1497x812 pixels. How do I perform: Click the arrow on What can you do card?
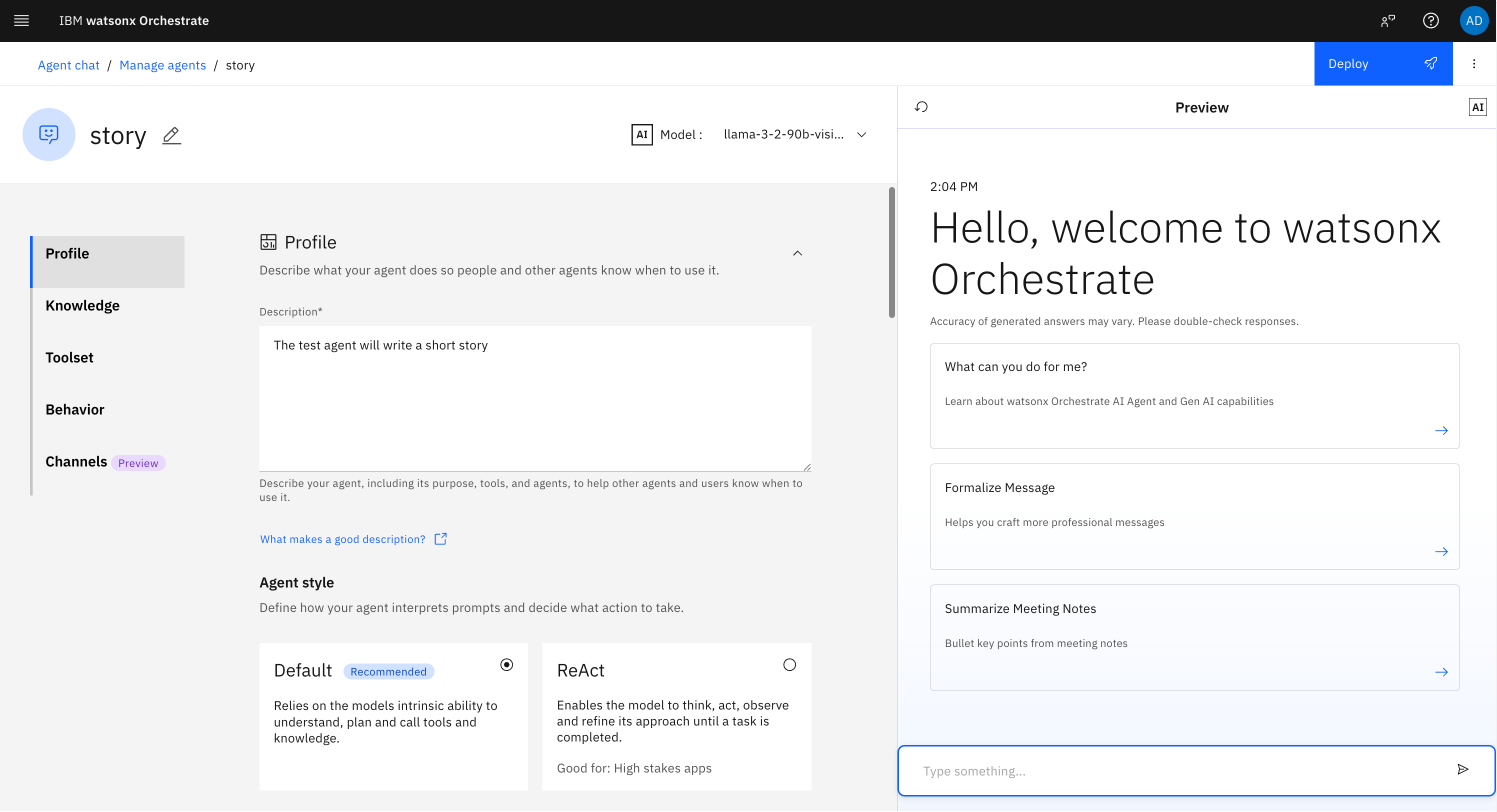pyautogui.click(x=1441, y=430)
